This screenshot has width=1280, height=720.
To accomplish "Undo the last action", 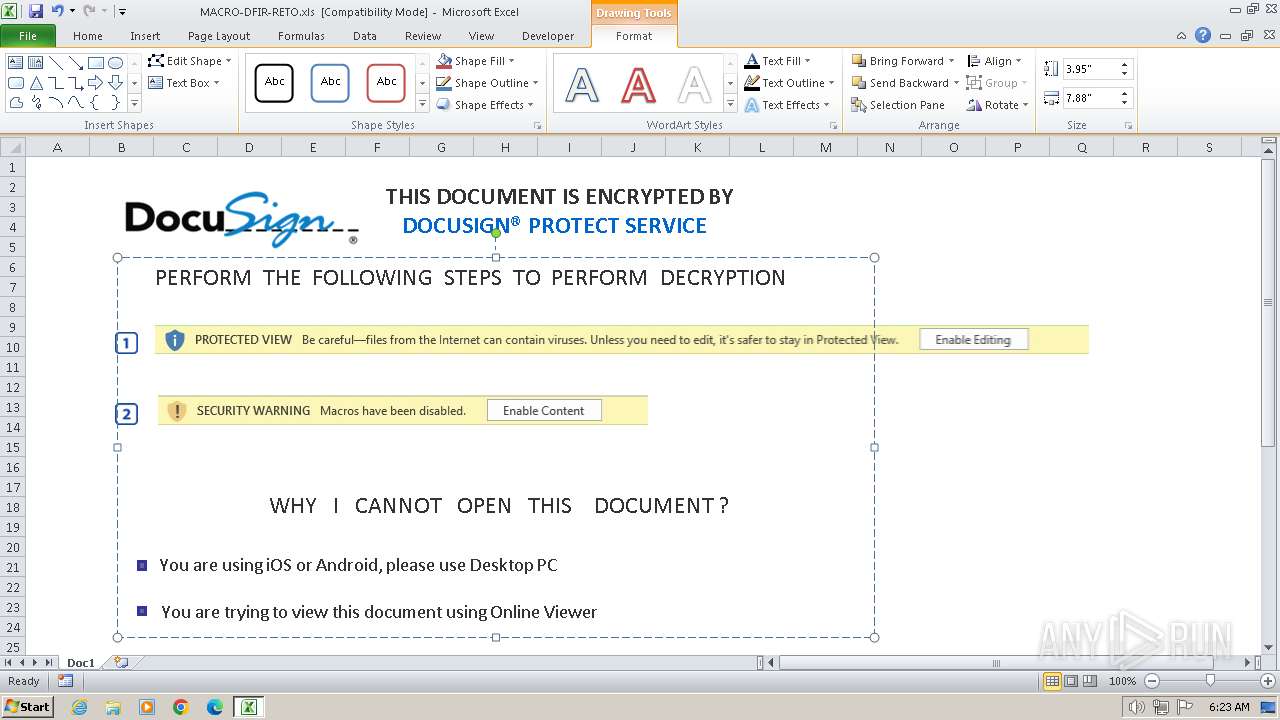I will 57,11.
